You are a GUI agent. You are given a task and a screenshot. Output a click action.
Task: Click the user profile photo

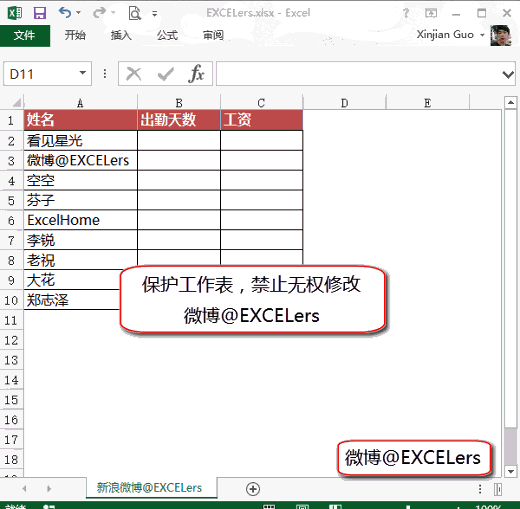tap(501, 35)
